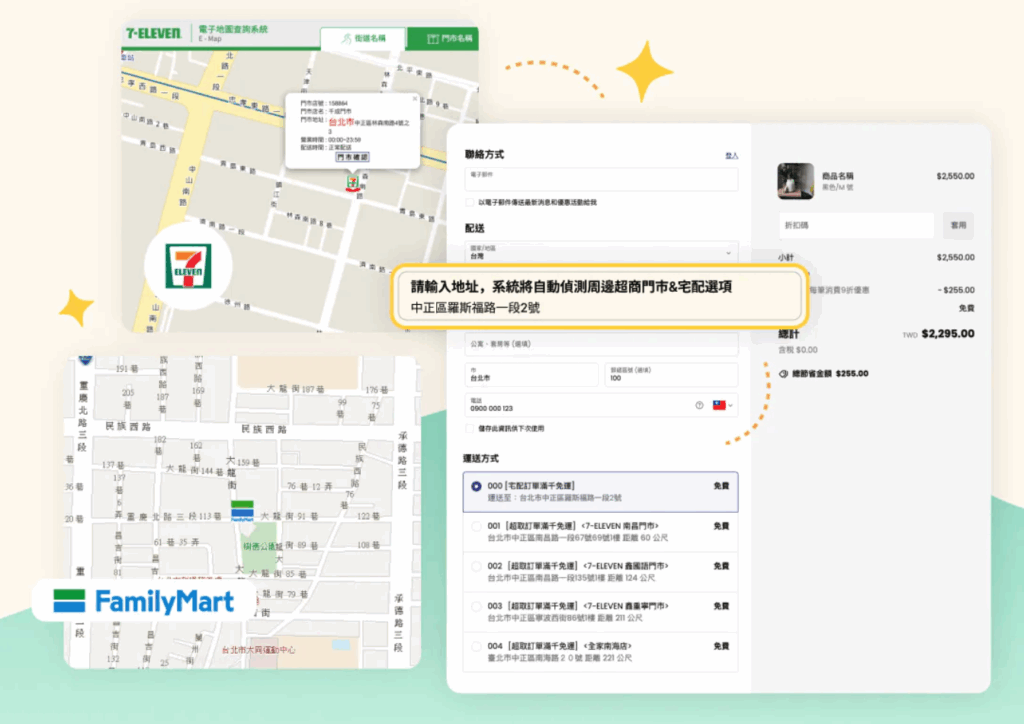This screenshot has height=724, width=1024.
Task: Select the FamilyMart store marker on the map
Action: click(242, 510)
